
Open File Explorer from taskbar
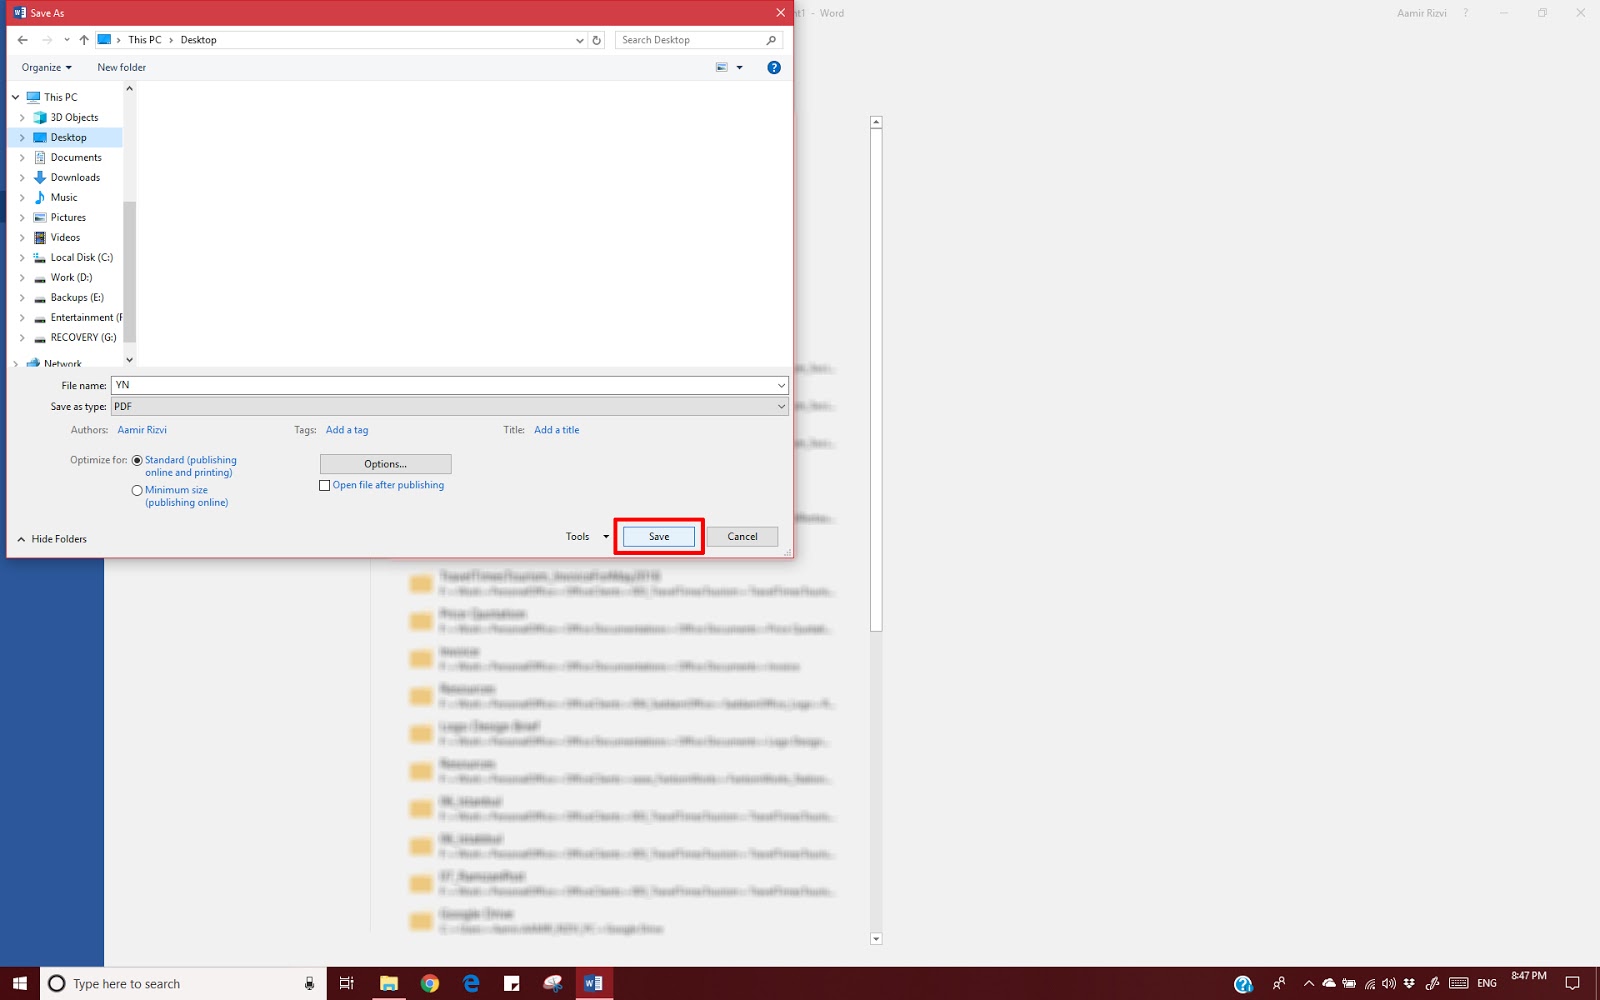click(x=389, y=984)
